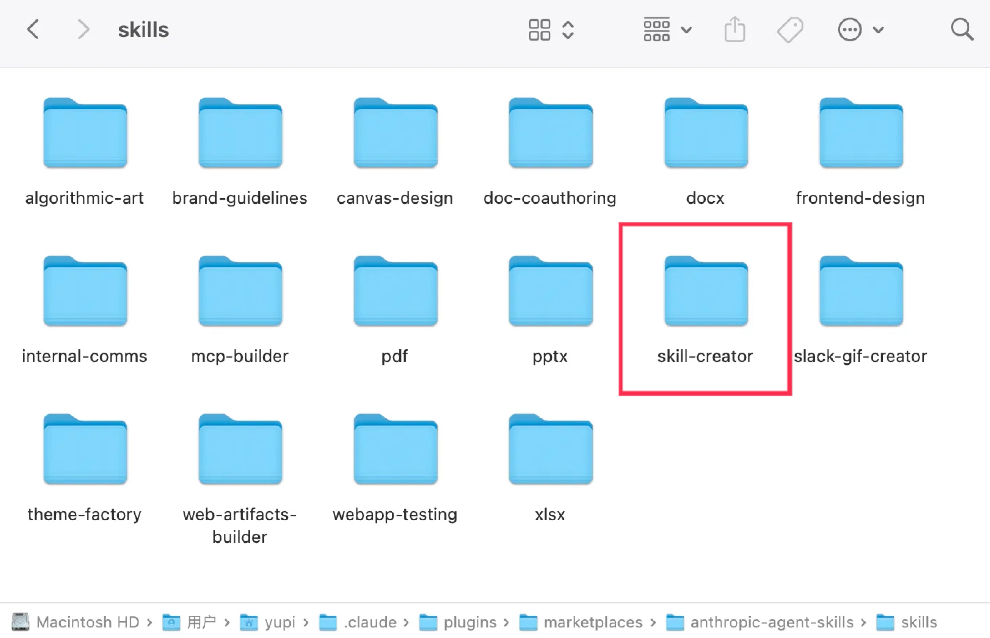
Task: Select the web-artifacts-builder folder icon
Action: click(x=241, y=449)
